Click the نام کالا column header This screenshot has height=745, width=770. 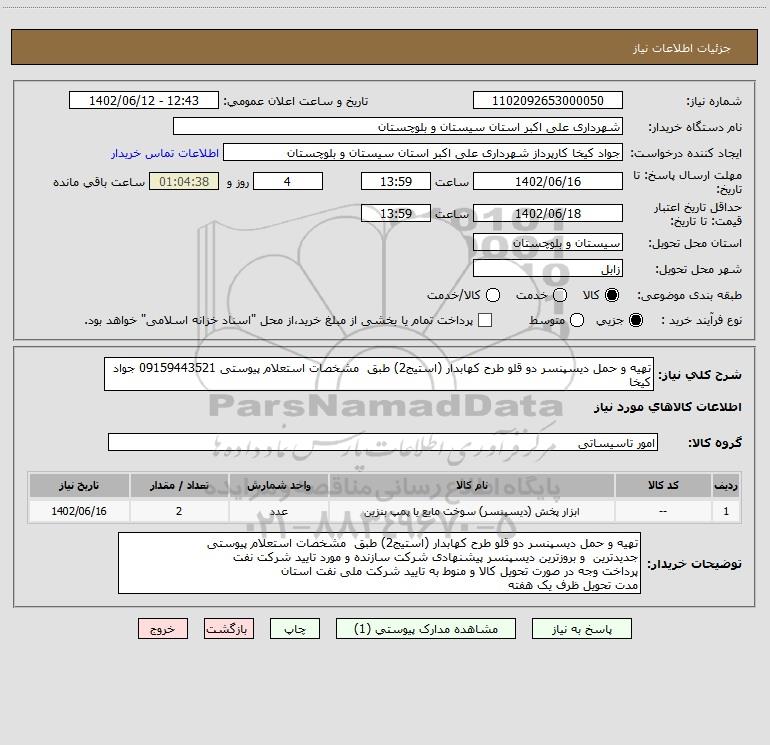(471, 485)
